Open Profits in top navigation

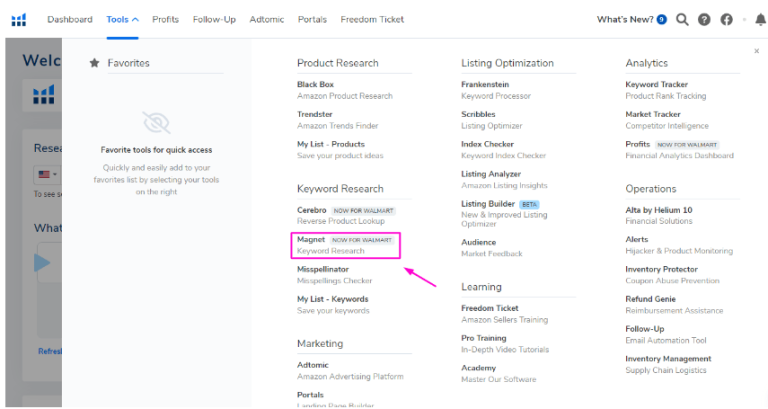[x=165, y=19]
